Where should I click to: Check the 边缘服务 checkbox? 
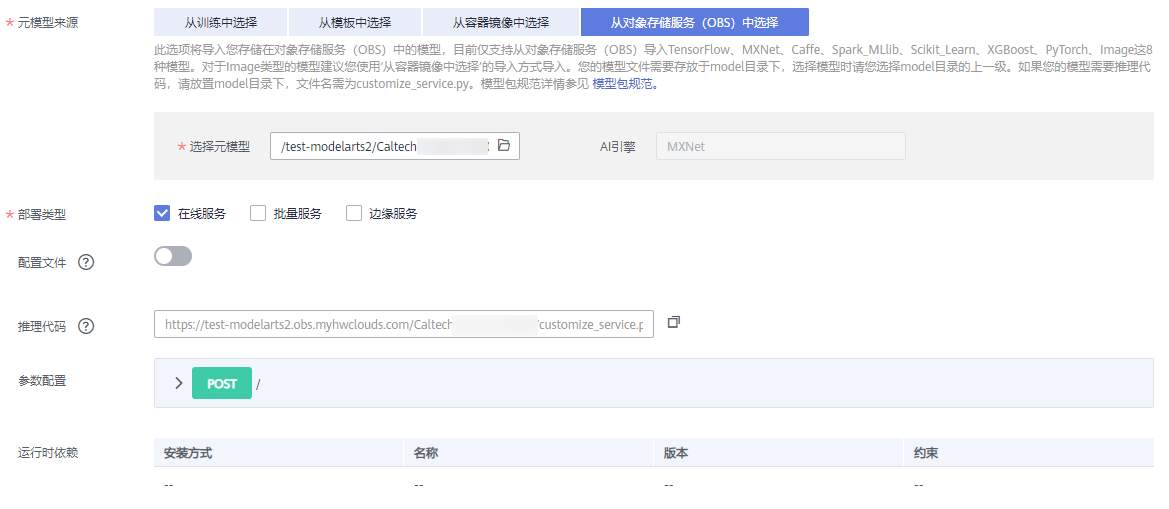coord(353,213)
